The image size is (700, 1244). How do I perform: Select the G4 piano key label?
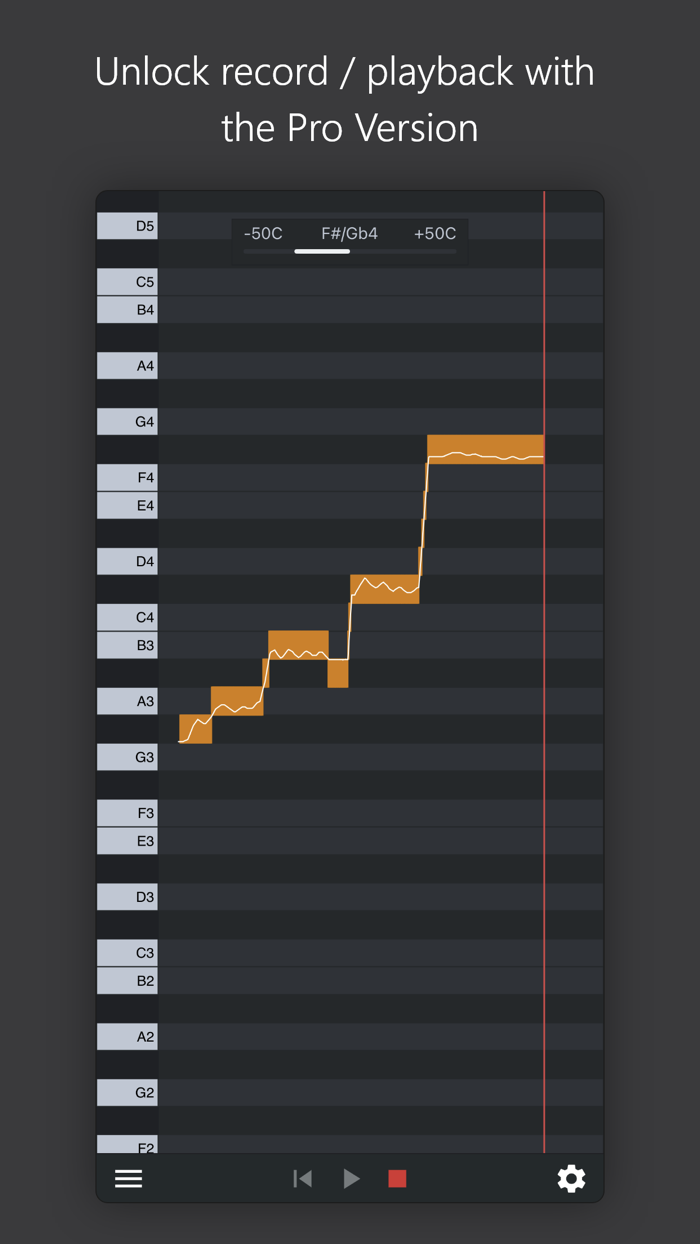pos(126,421)
